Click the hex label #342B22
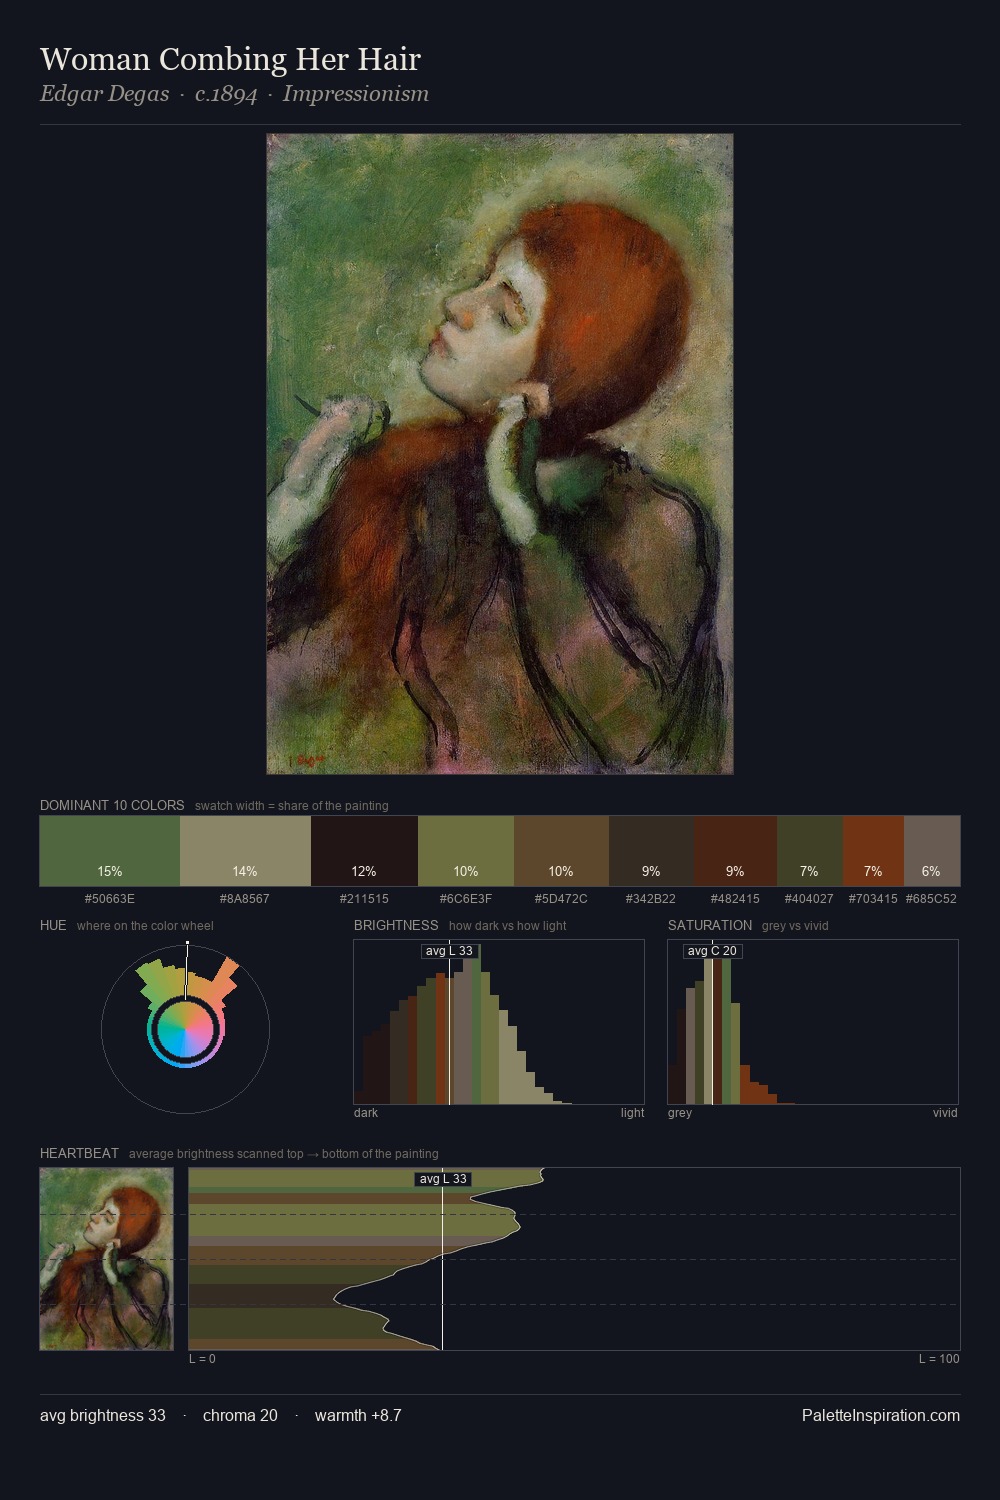This screenshot has width=1000, height=1500. tap(651, 899)
